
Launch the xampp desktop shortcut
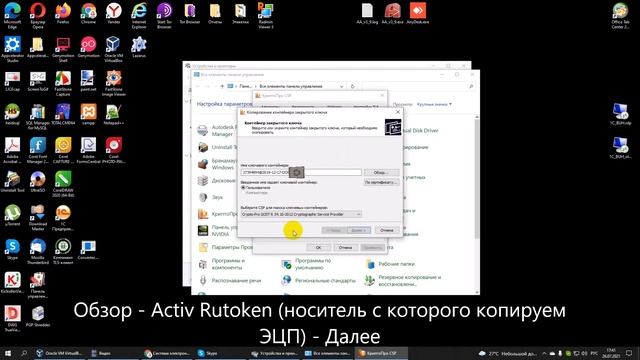[x=88, y=114]
